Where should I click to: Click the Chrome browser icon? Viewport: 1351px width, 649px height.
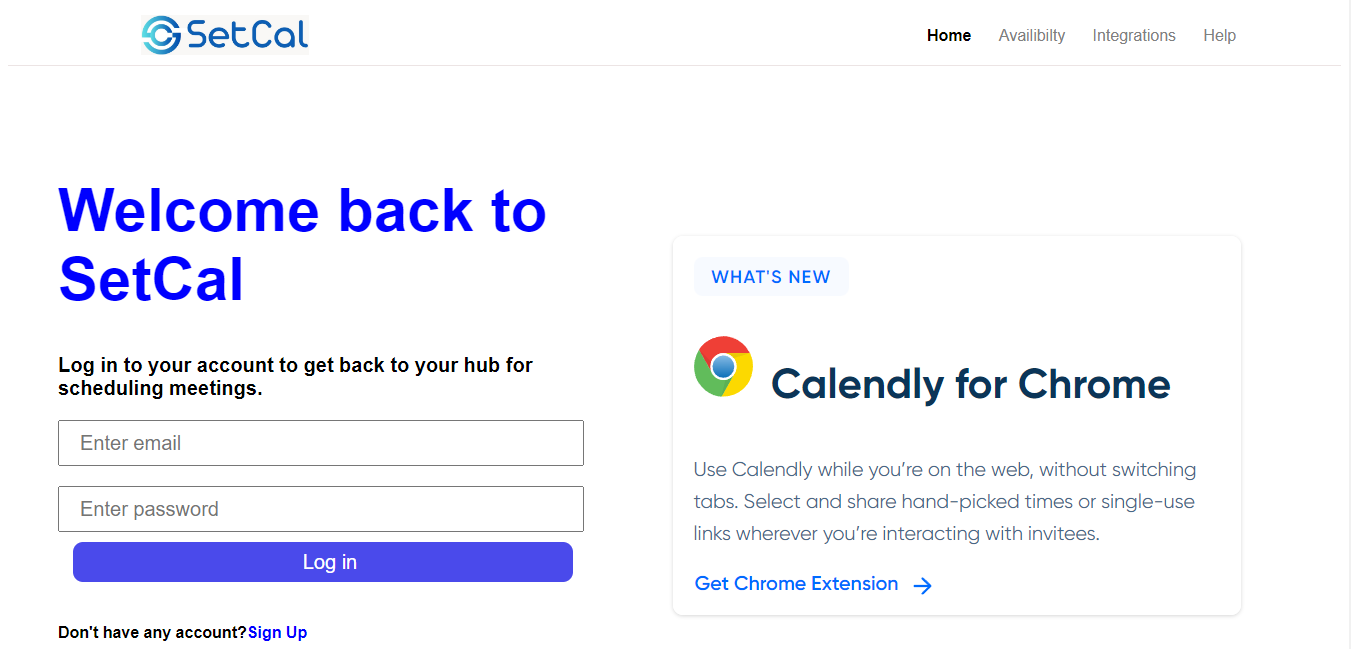pos(722,368)
